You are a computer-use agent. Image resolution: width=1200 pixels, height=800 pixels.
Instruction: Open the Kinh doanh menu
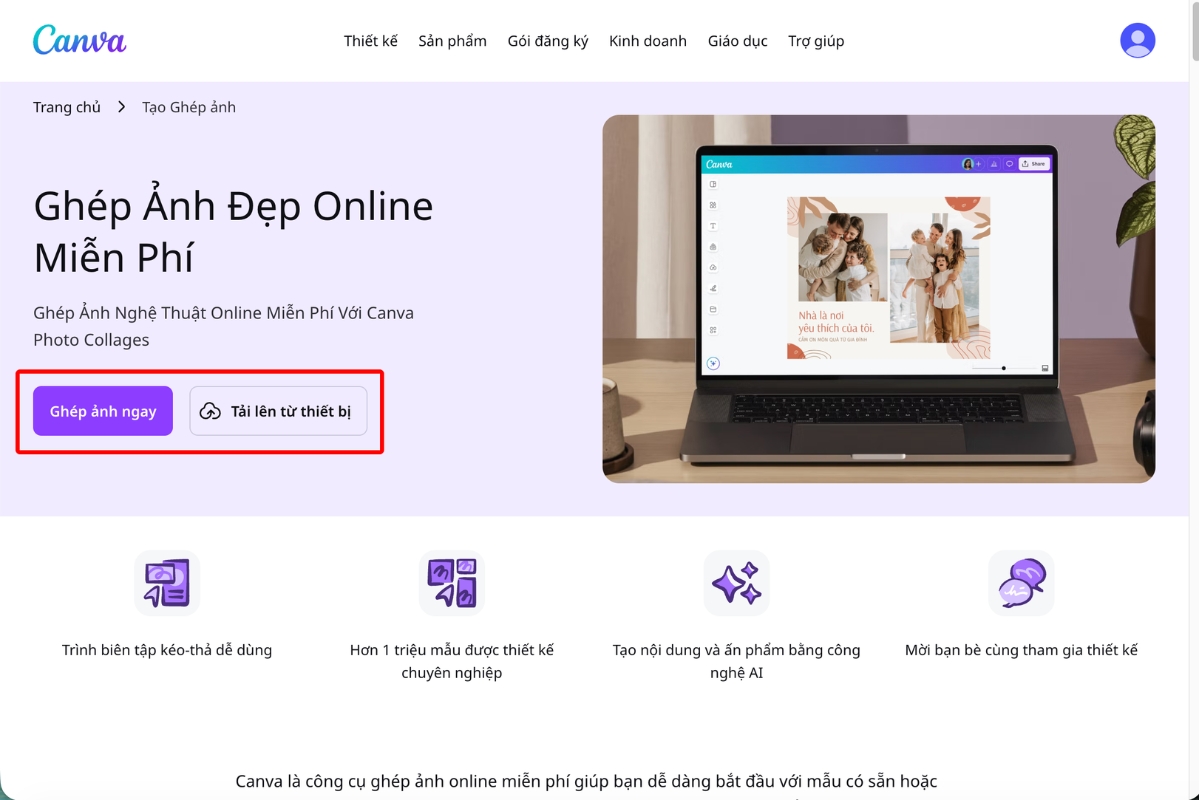[x=648, y=41]
